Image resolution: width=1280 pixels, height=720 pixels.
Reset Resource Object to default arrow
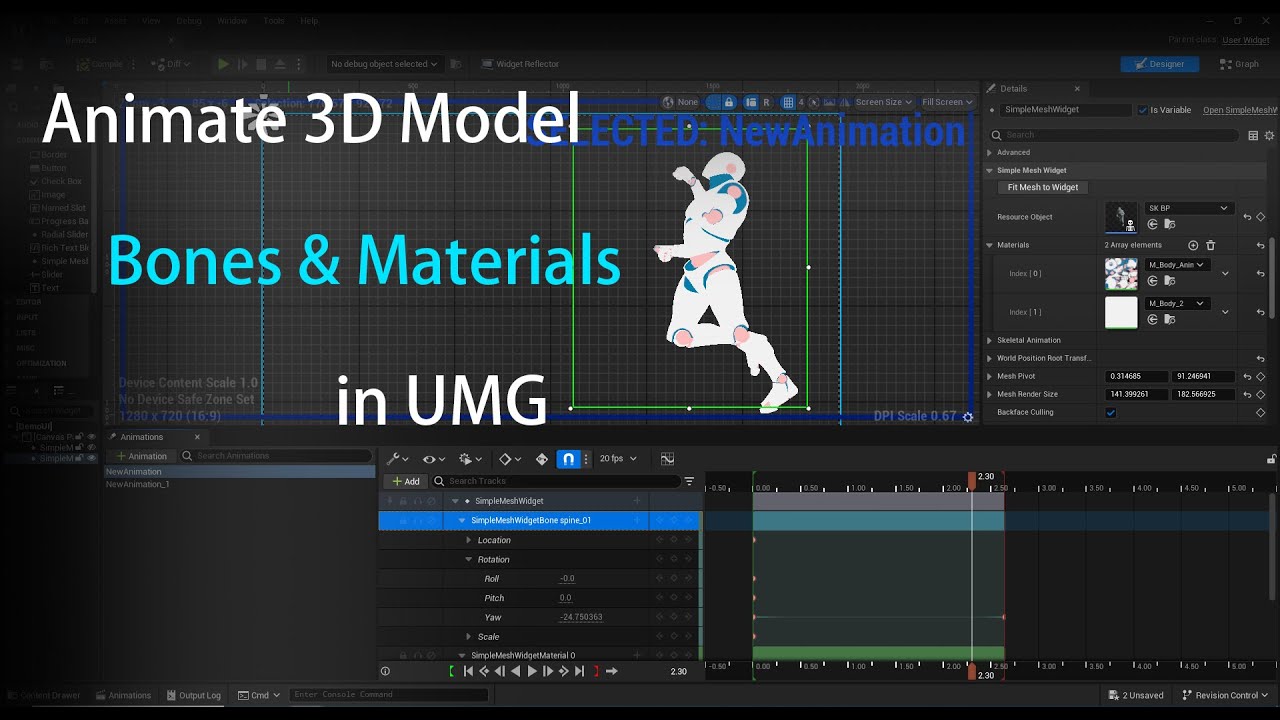pyautogui.click(x=1247, y=217)
